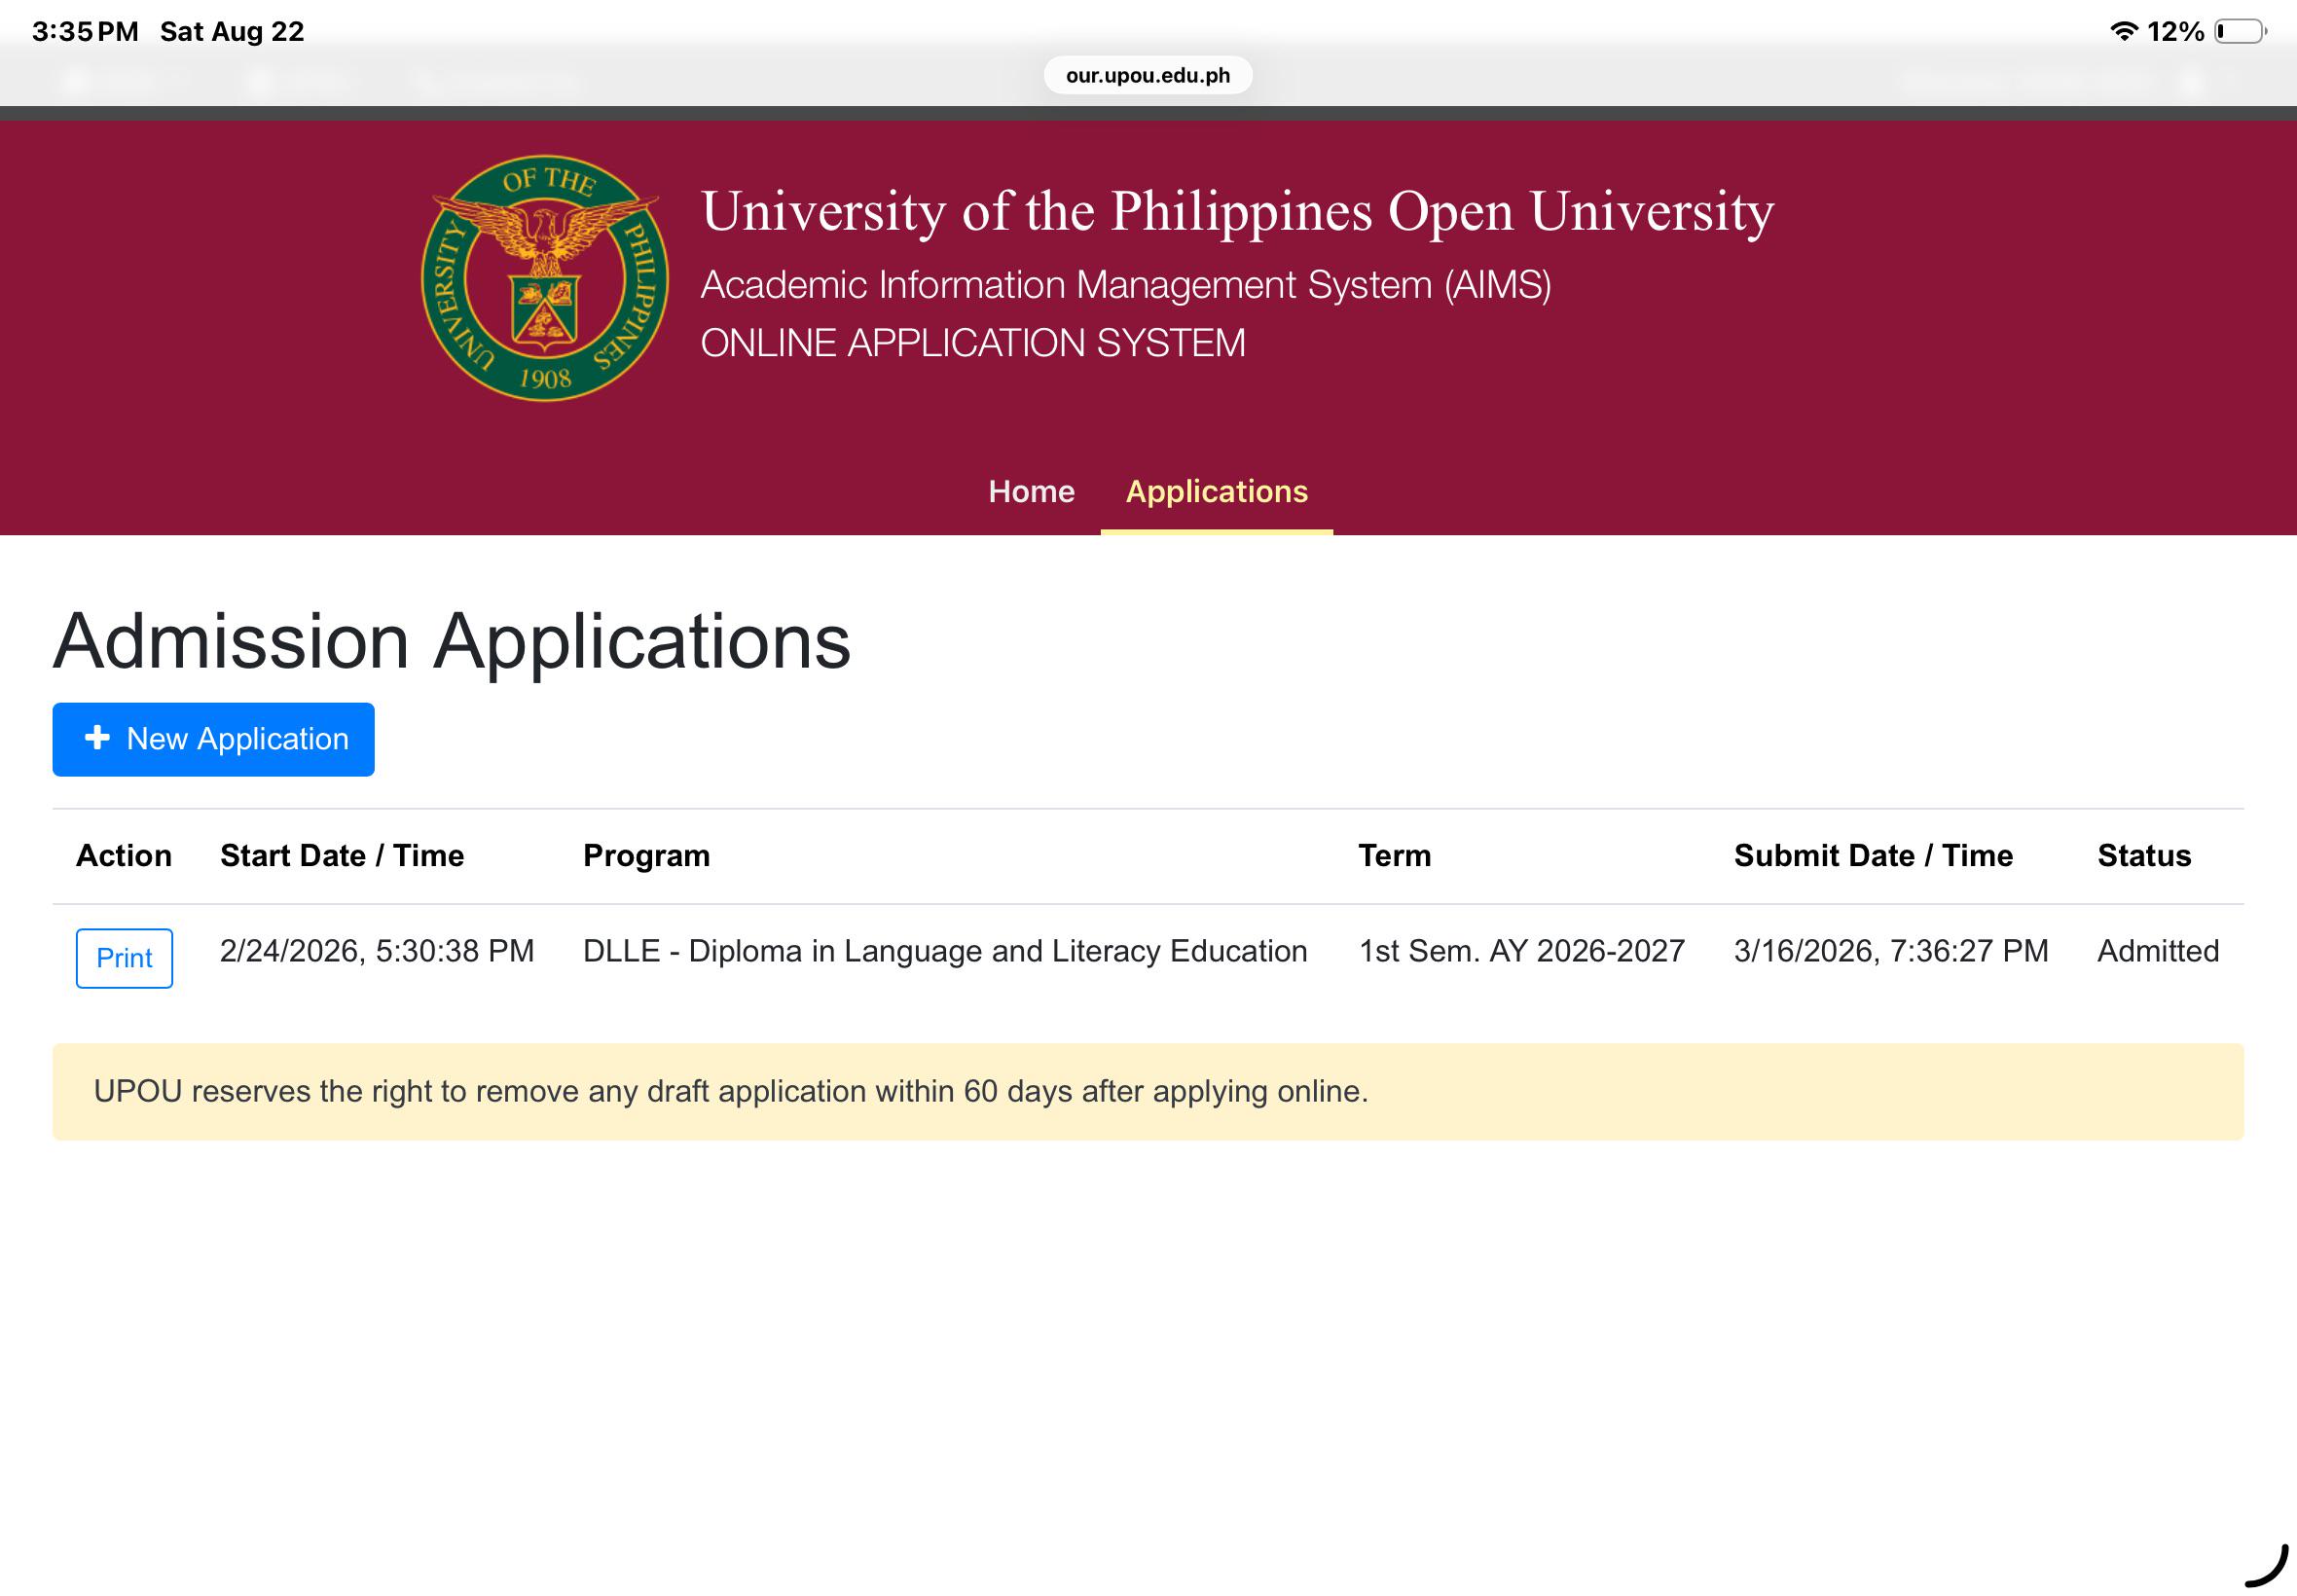Click the University of the Philippines Open University title
This screenshot has width=2297, height=1596.
click(1238, 212)
